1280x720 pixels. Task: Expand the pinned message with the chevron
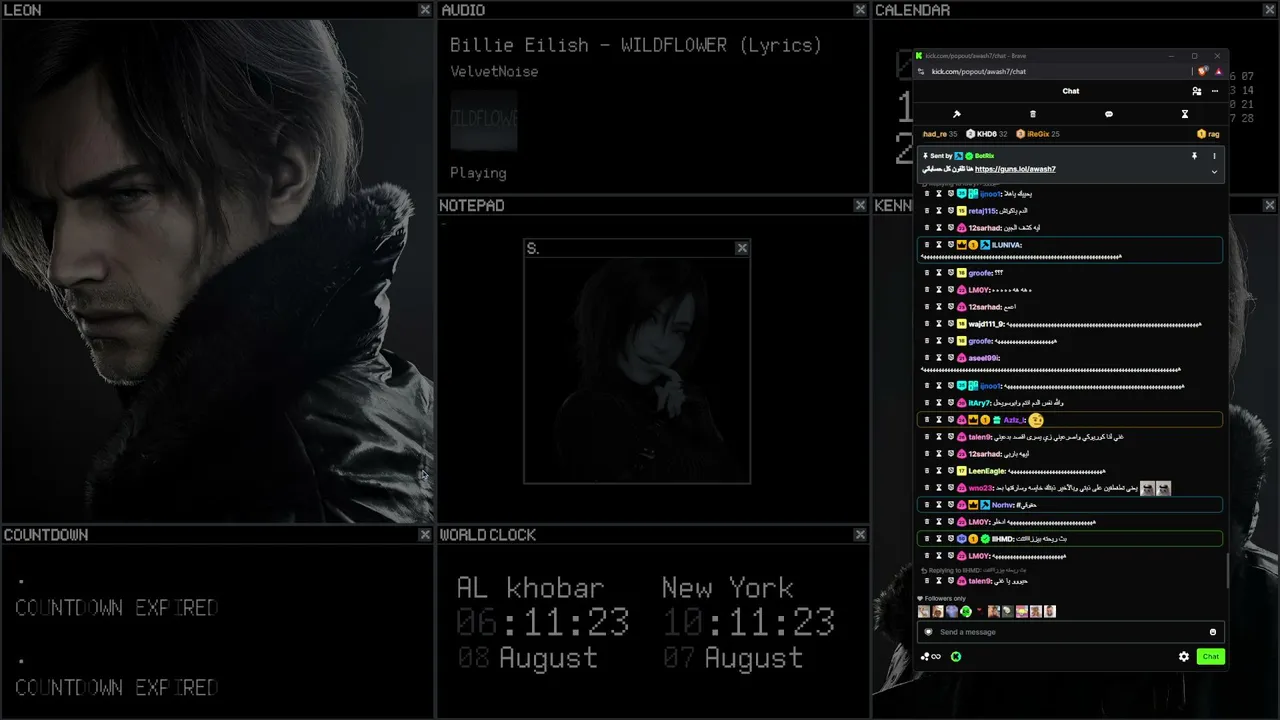click(1215, 171)
